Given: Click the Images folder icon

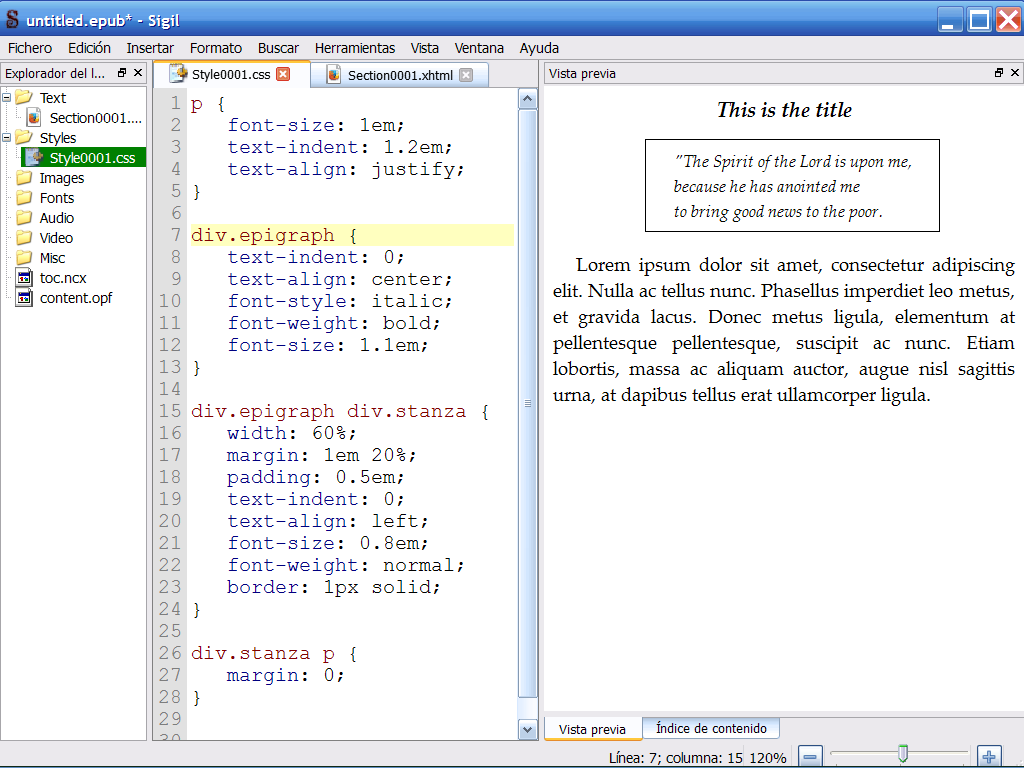Looking at the screenshot, I should coord(24,178).
